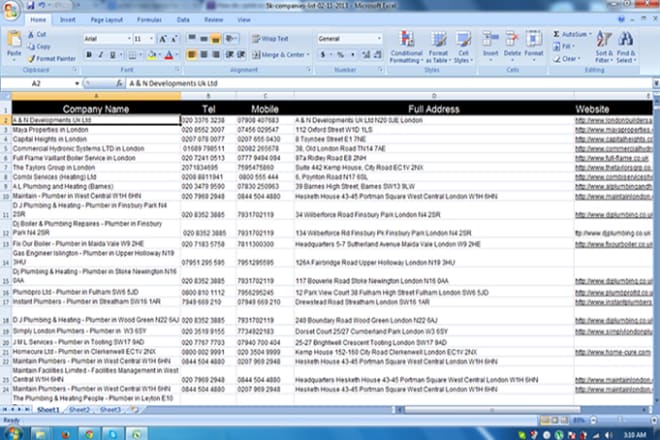Toggle Center alignment
This screenshot has height=440, width=660.
click(x=204, y=55)
